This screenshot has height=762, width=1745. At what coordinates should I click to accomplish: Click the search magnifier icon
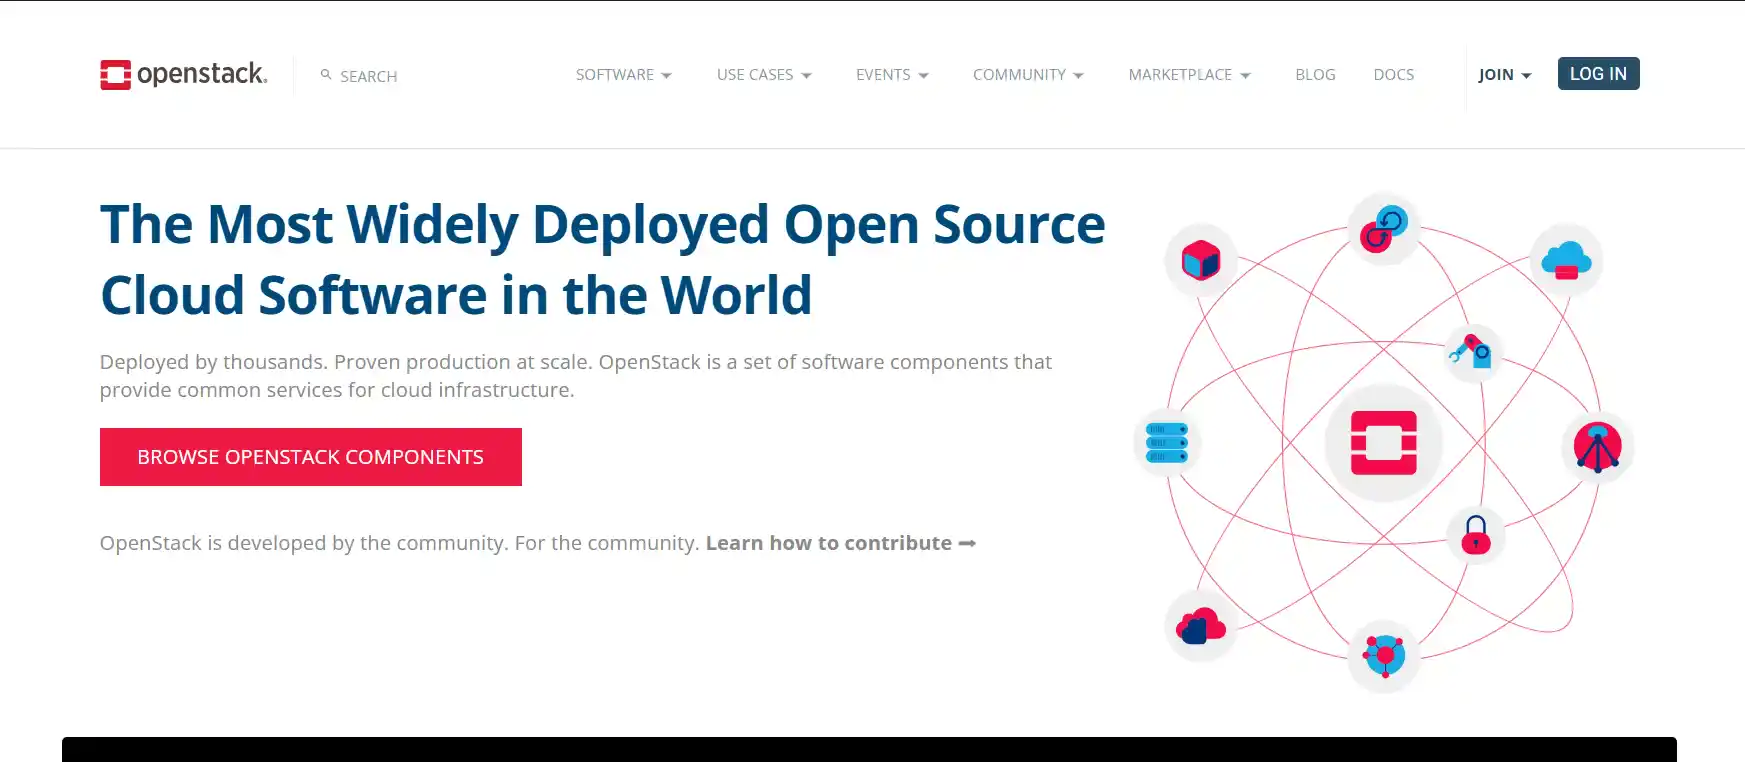coord(326,75)
